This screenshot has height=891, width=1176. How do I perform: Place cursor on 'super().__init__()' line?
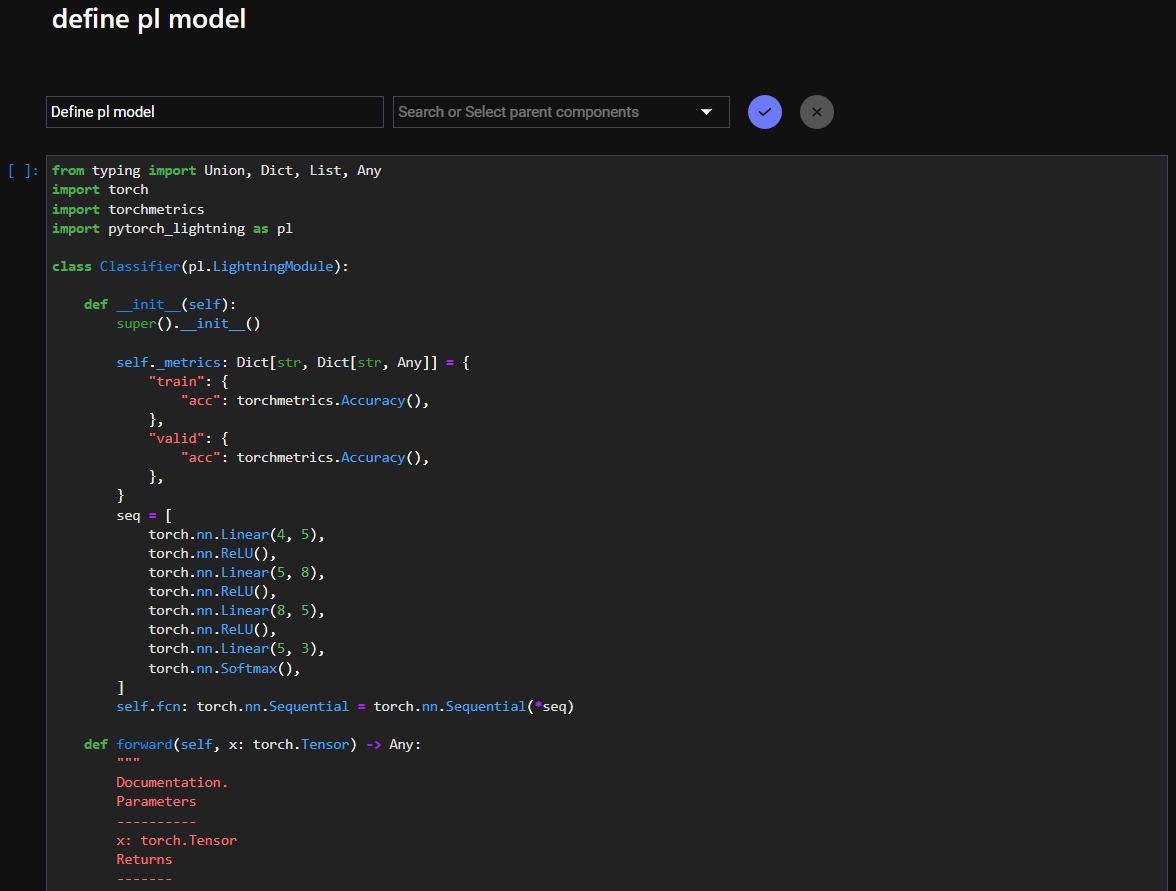(x=188, y=324)
